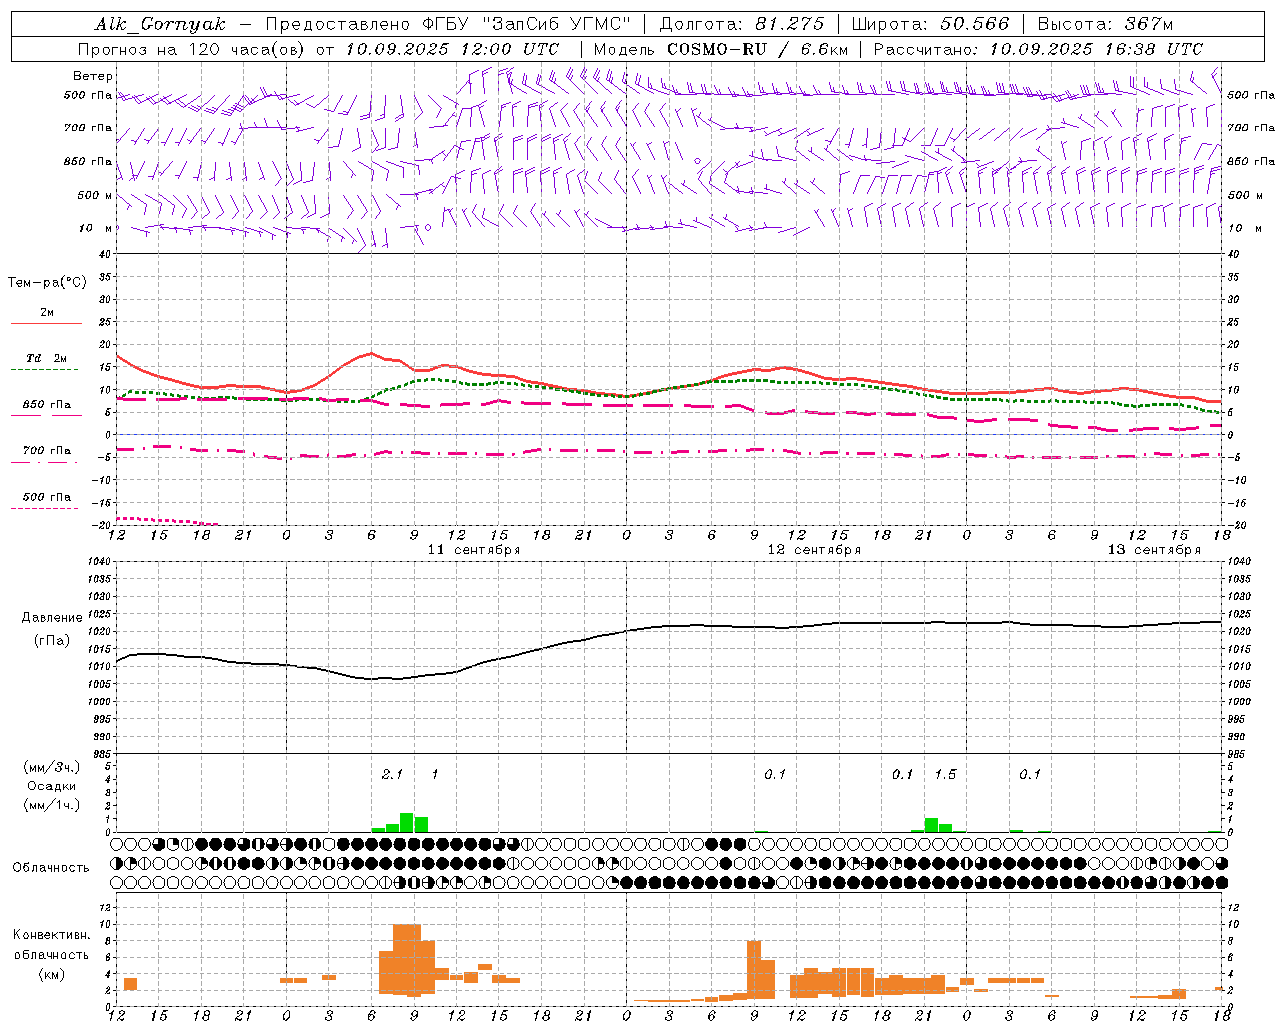The image size is (1280, 1024).
Task: Click the computed time 10.09.2025 16:38 UTC
Action: click(1096, 49)
